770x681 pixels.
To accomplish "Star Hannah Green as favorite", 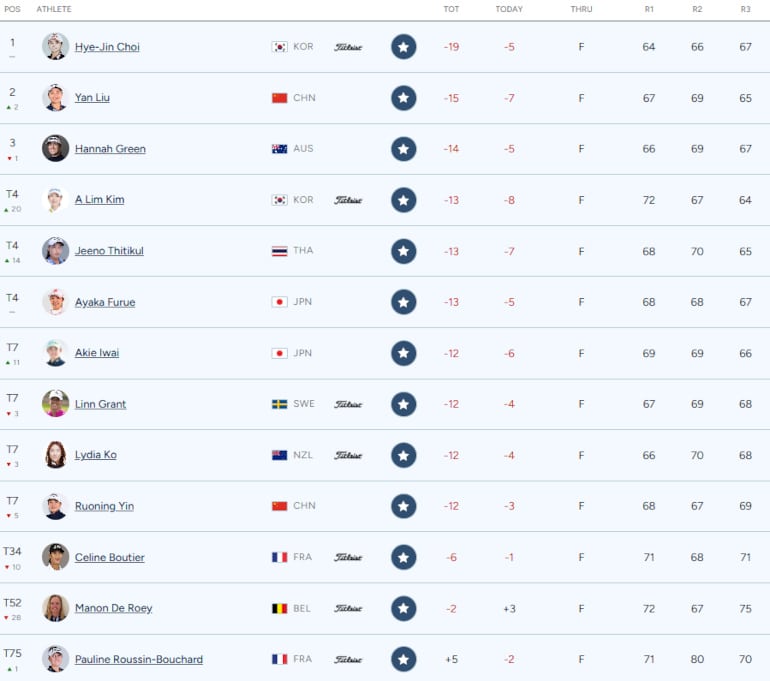I will click(x=403, y=149).
